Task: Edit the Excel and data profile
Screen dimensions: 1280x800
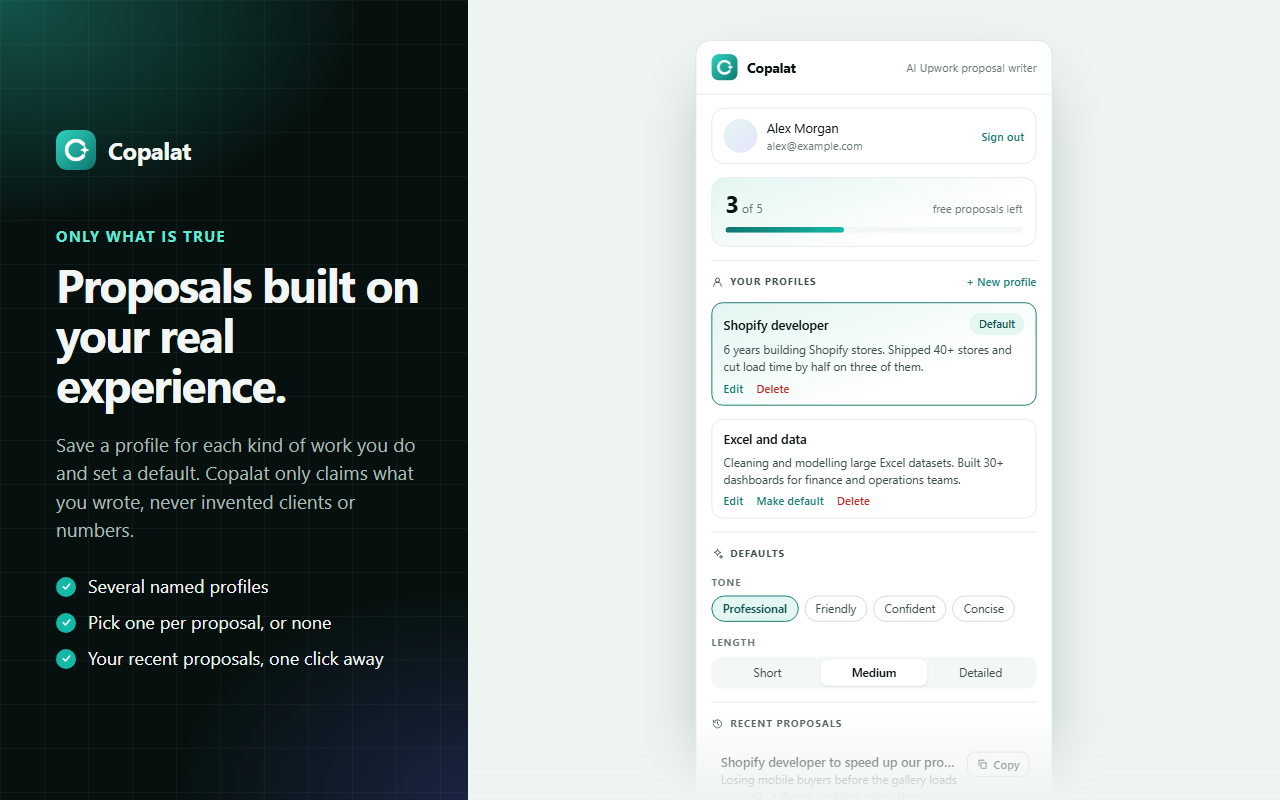Action: coord(733,501)
